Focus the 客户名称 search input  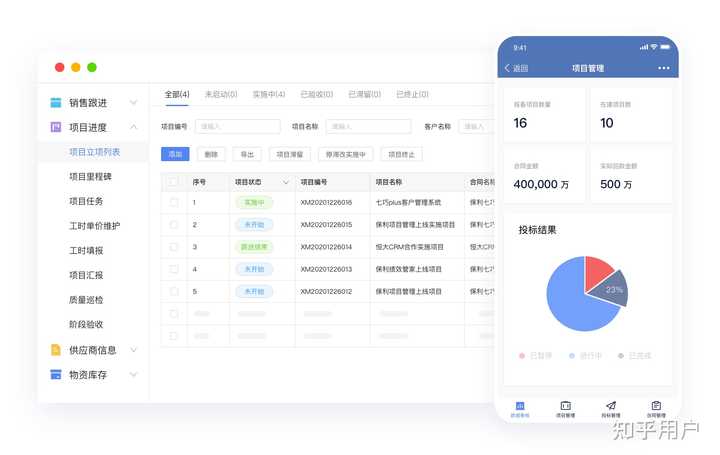click(477, 126)
